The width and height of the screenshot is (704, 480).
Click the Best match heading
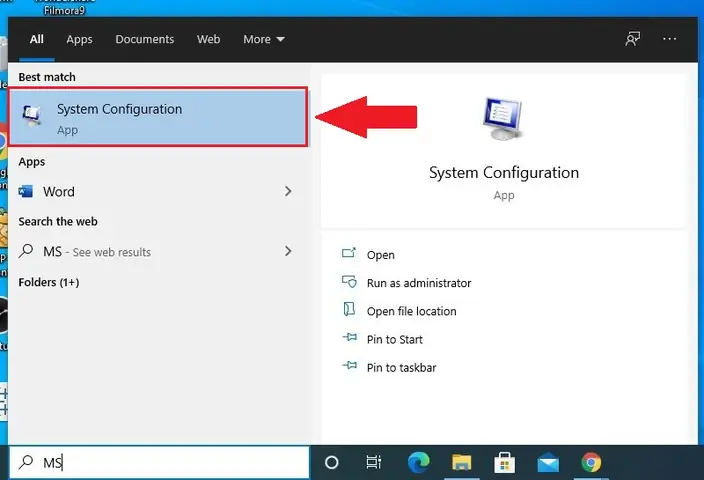47,77
